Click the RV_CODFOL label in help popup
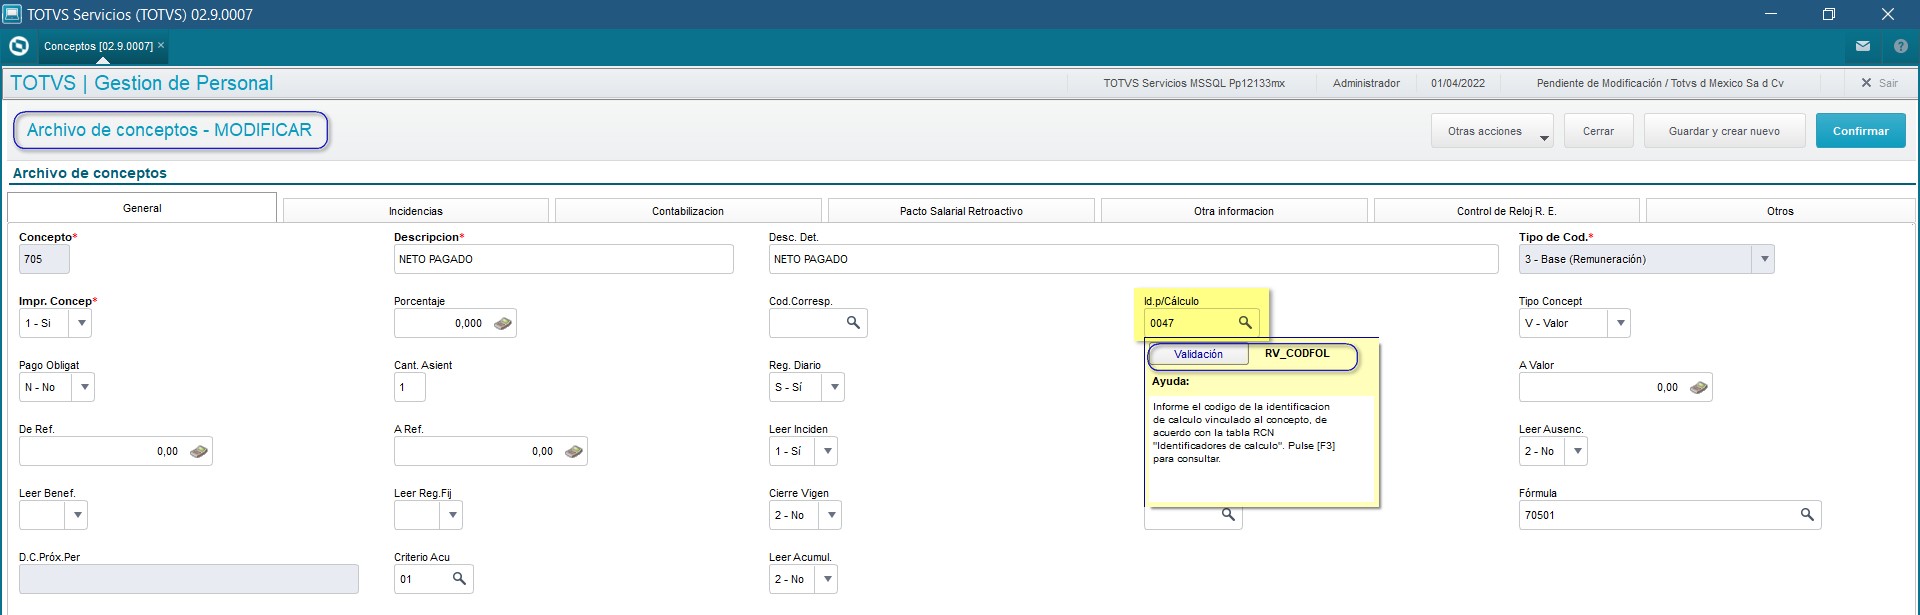The image size is (1920, 615). [x=1297, y=353]
